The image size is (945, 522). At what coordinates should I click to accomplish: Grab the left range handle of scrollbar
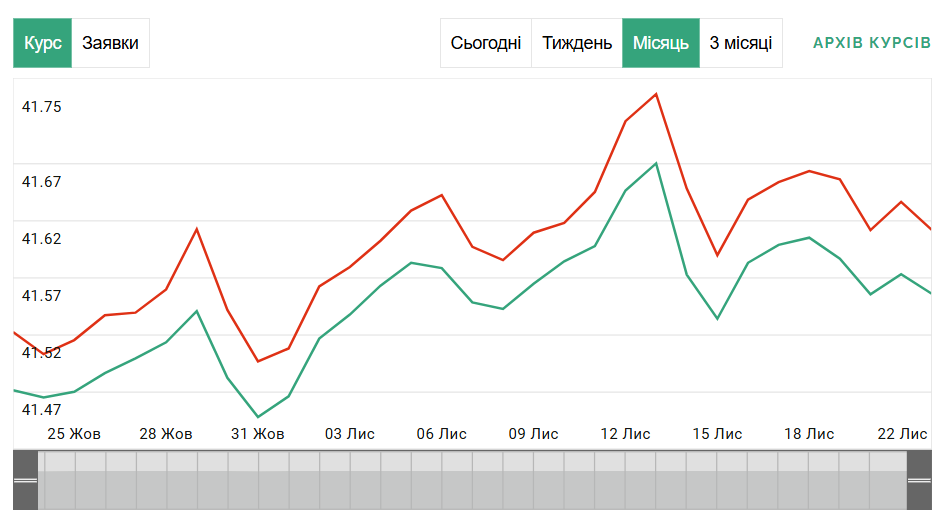coord(25,481)
